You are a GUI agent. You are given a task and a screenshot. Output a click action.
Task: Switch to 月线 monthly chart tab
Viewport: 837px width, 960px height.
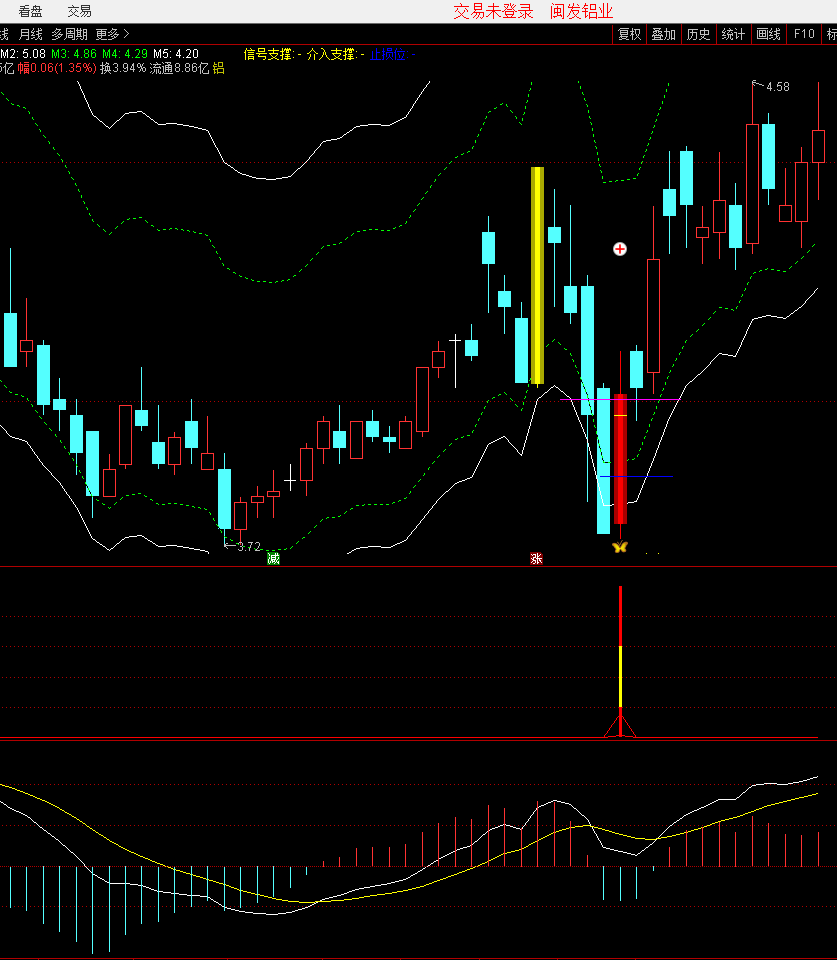(x=31, y=34)
